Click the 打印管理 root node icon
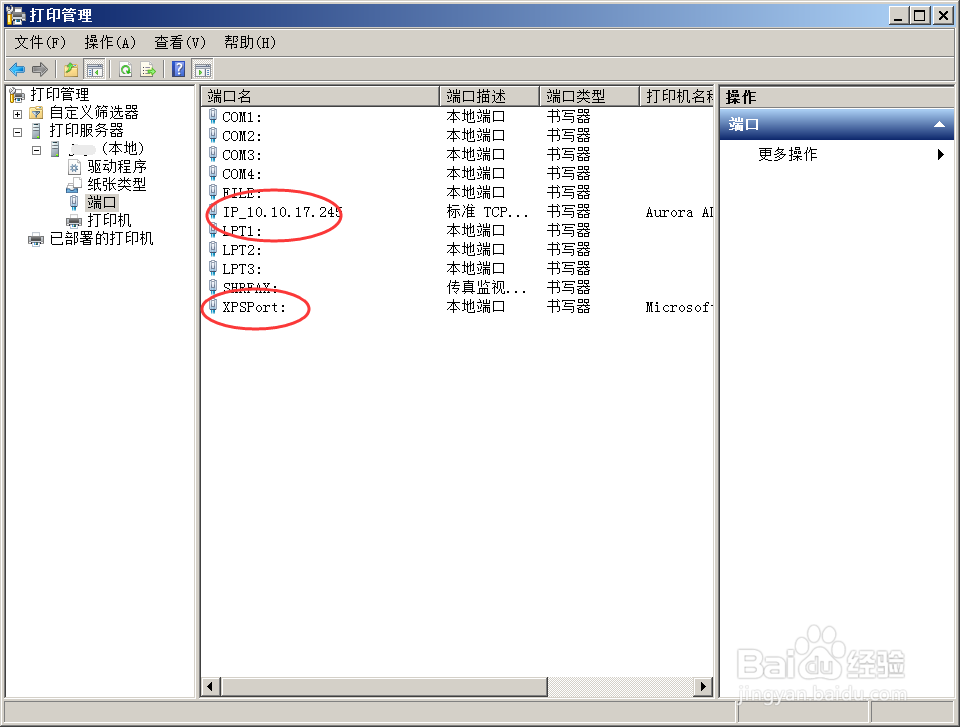Image resolution: width=960 pixels, height=727 pixels. tap(17, 94)
